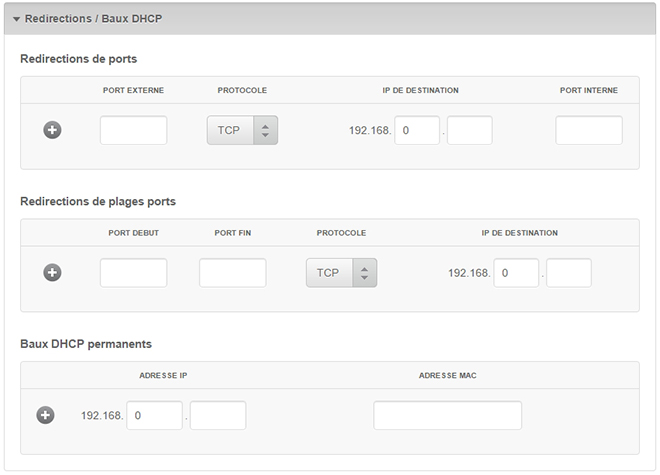Select third octet field in DHCP Adresse IP
660x475 pixels.
(154, 415)
